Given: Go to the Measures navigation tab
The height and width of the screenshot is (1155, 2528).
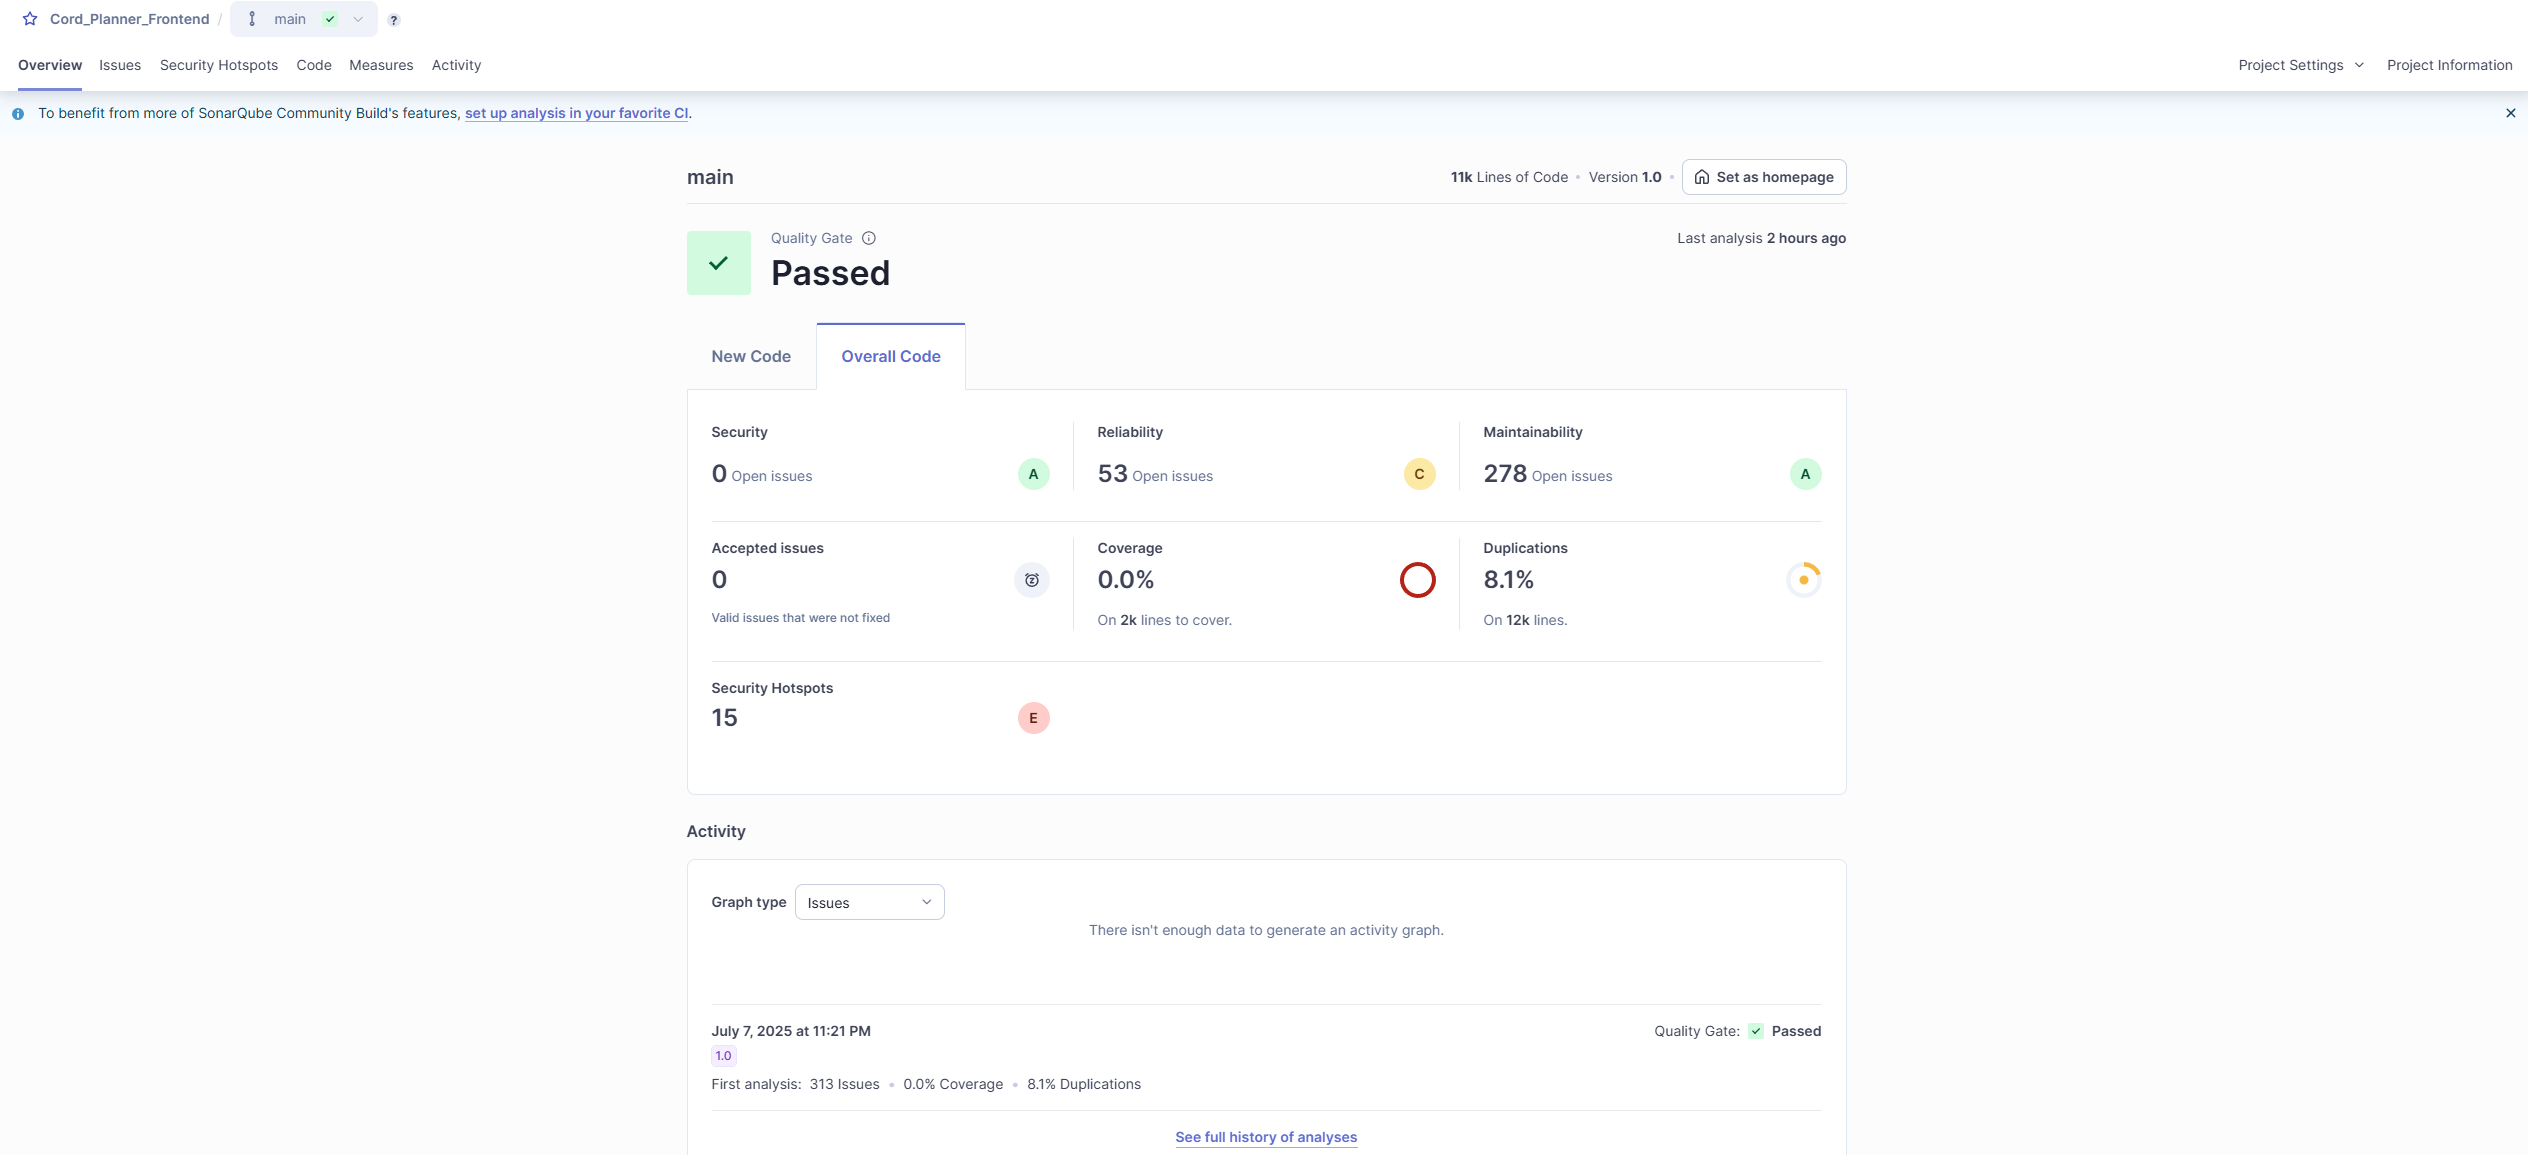Looking at the screenshot, I should coord(381,65).
